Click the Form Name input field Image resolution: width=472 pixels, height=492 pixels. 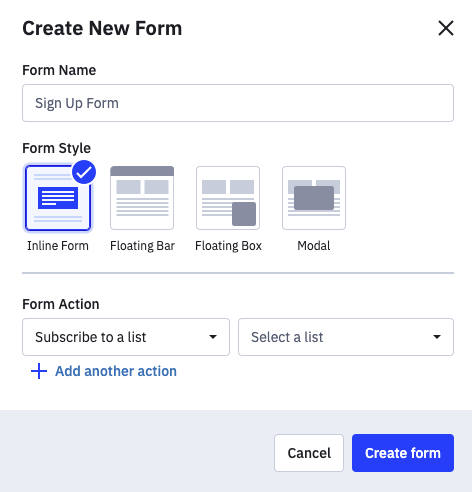tap(238, 103)
